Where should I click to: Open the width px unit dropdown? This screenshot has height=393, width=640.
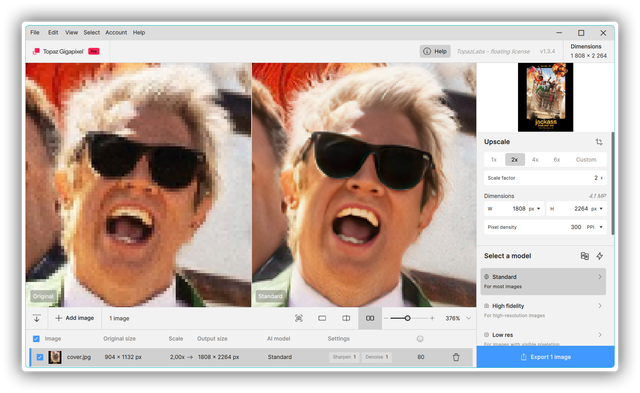(x=535, y=209)
